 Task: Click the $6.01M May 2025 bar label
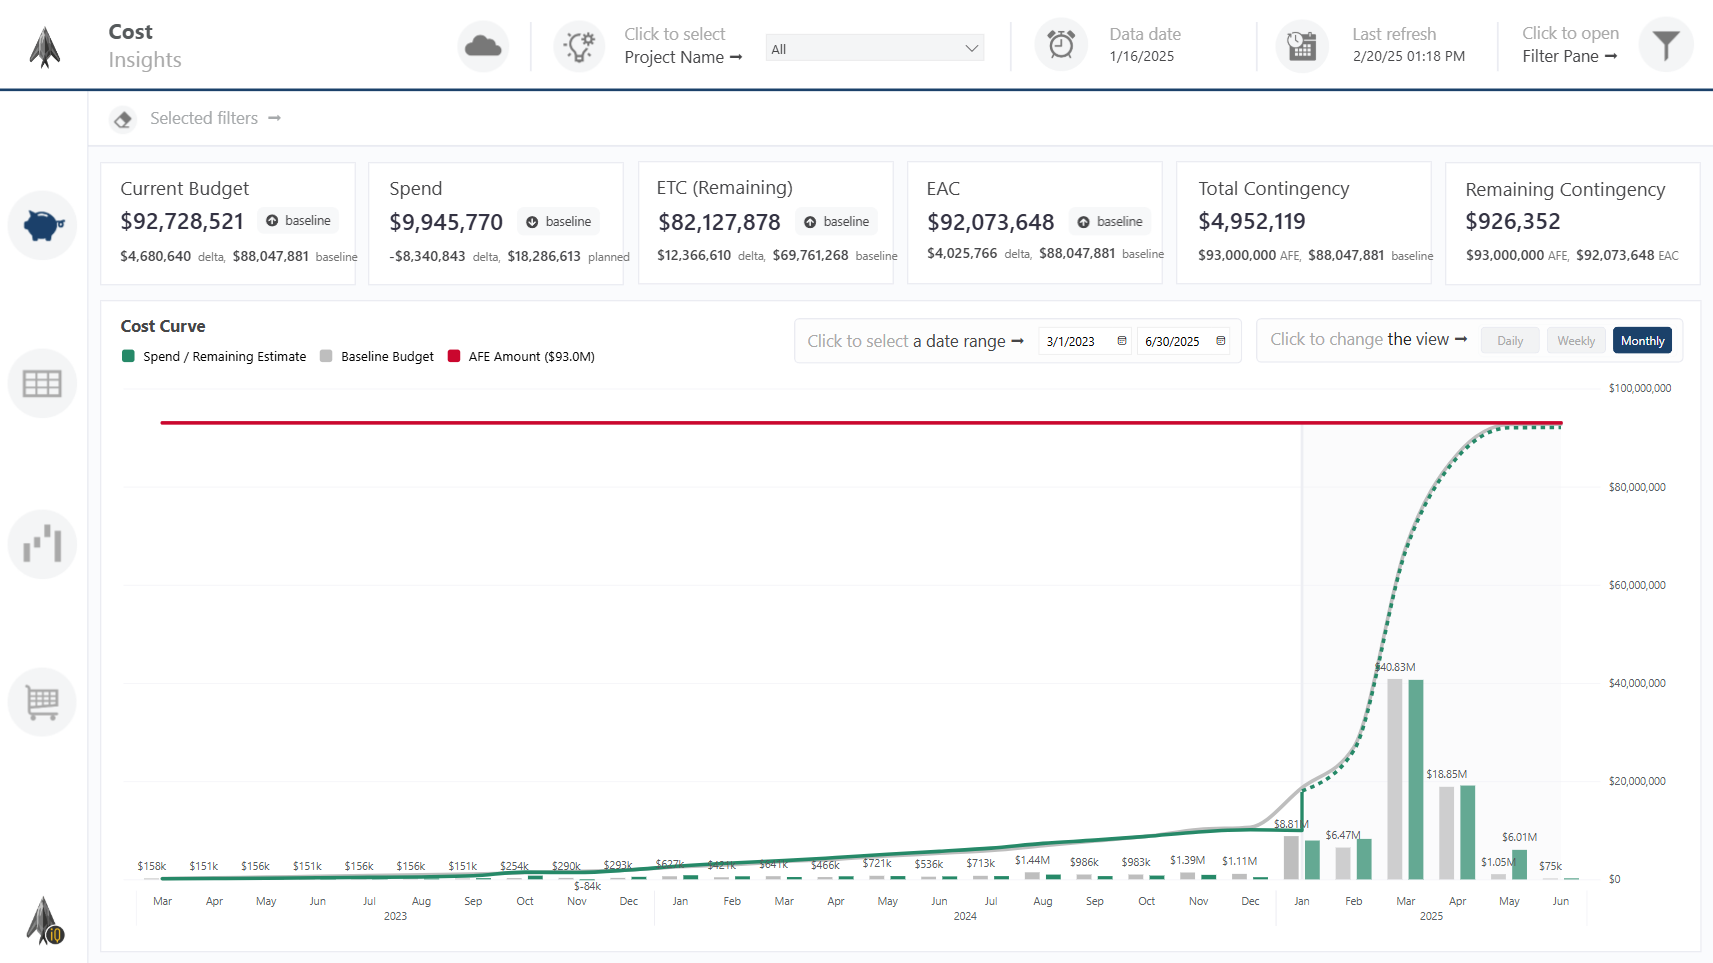pyautogui.click(x=1519, y=837)
